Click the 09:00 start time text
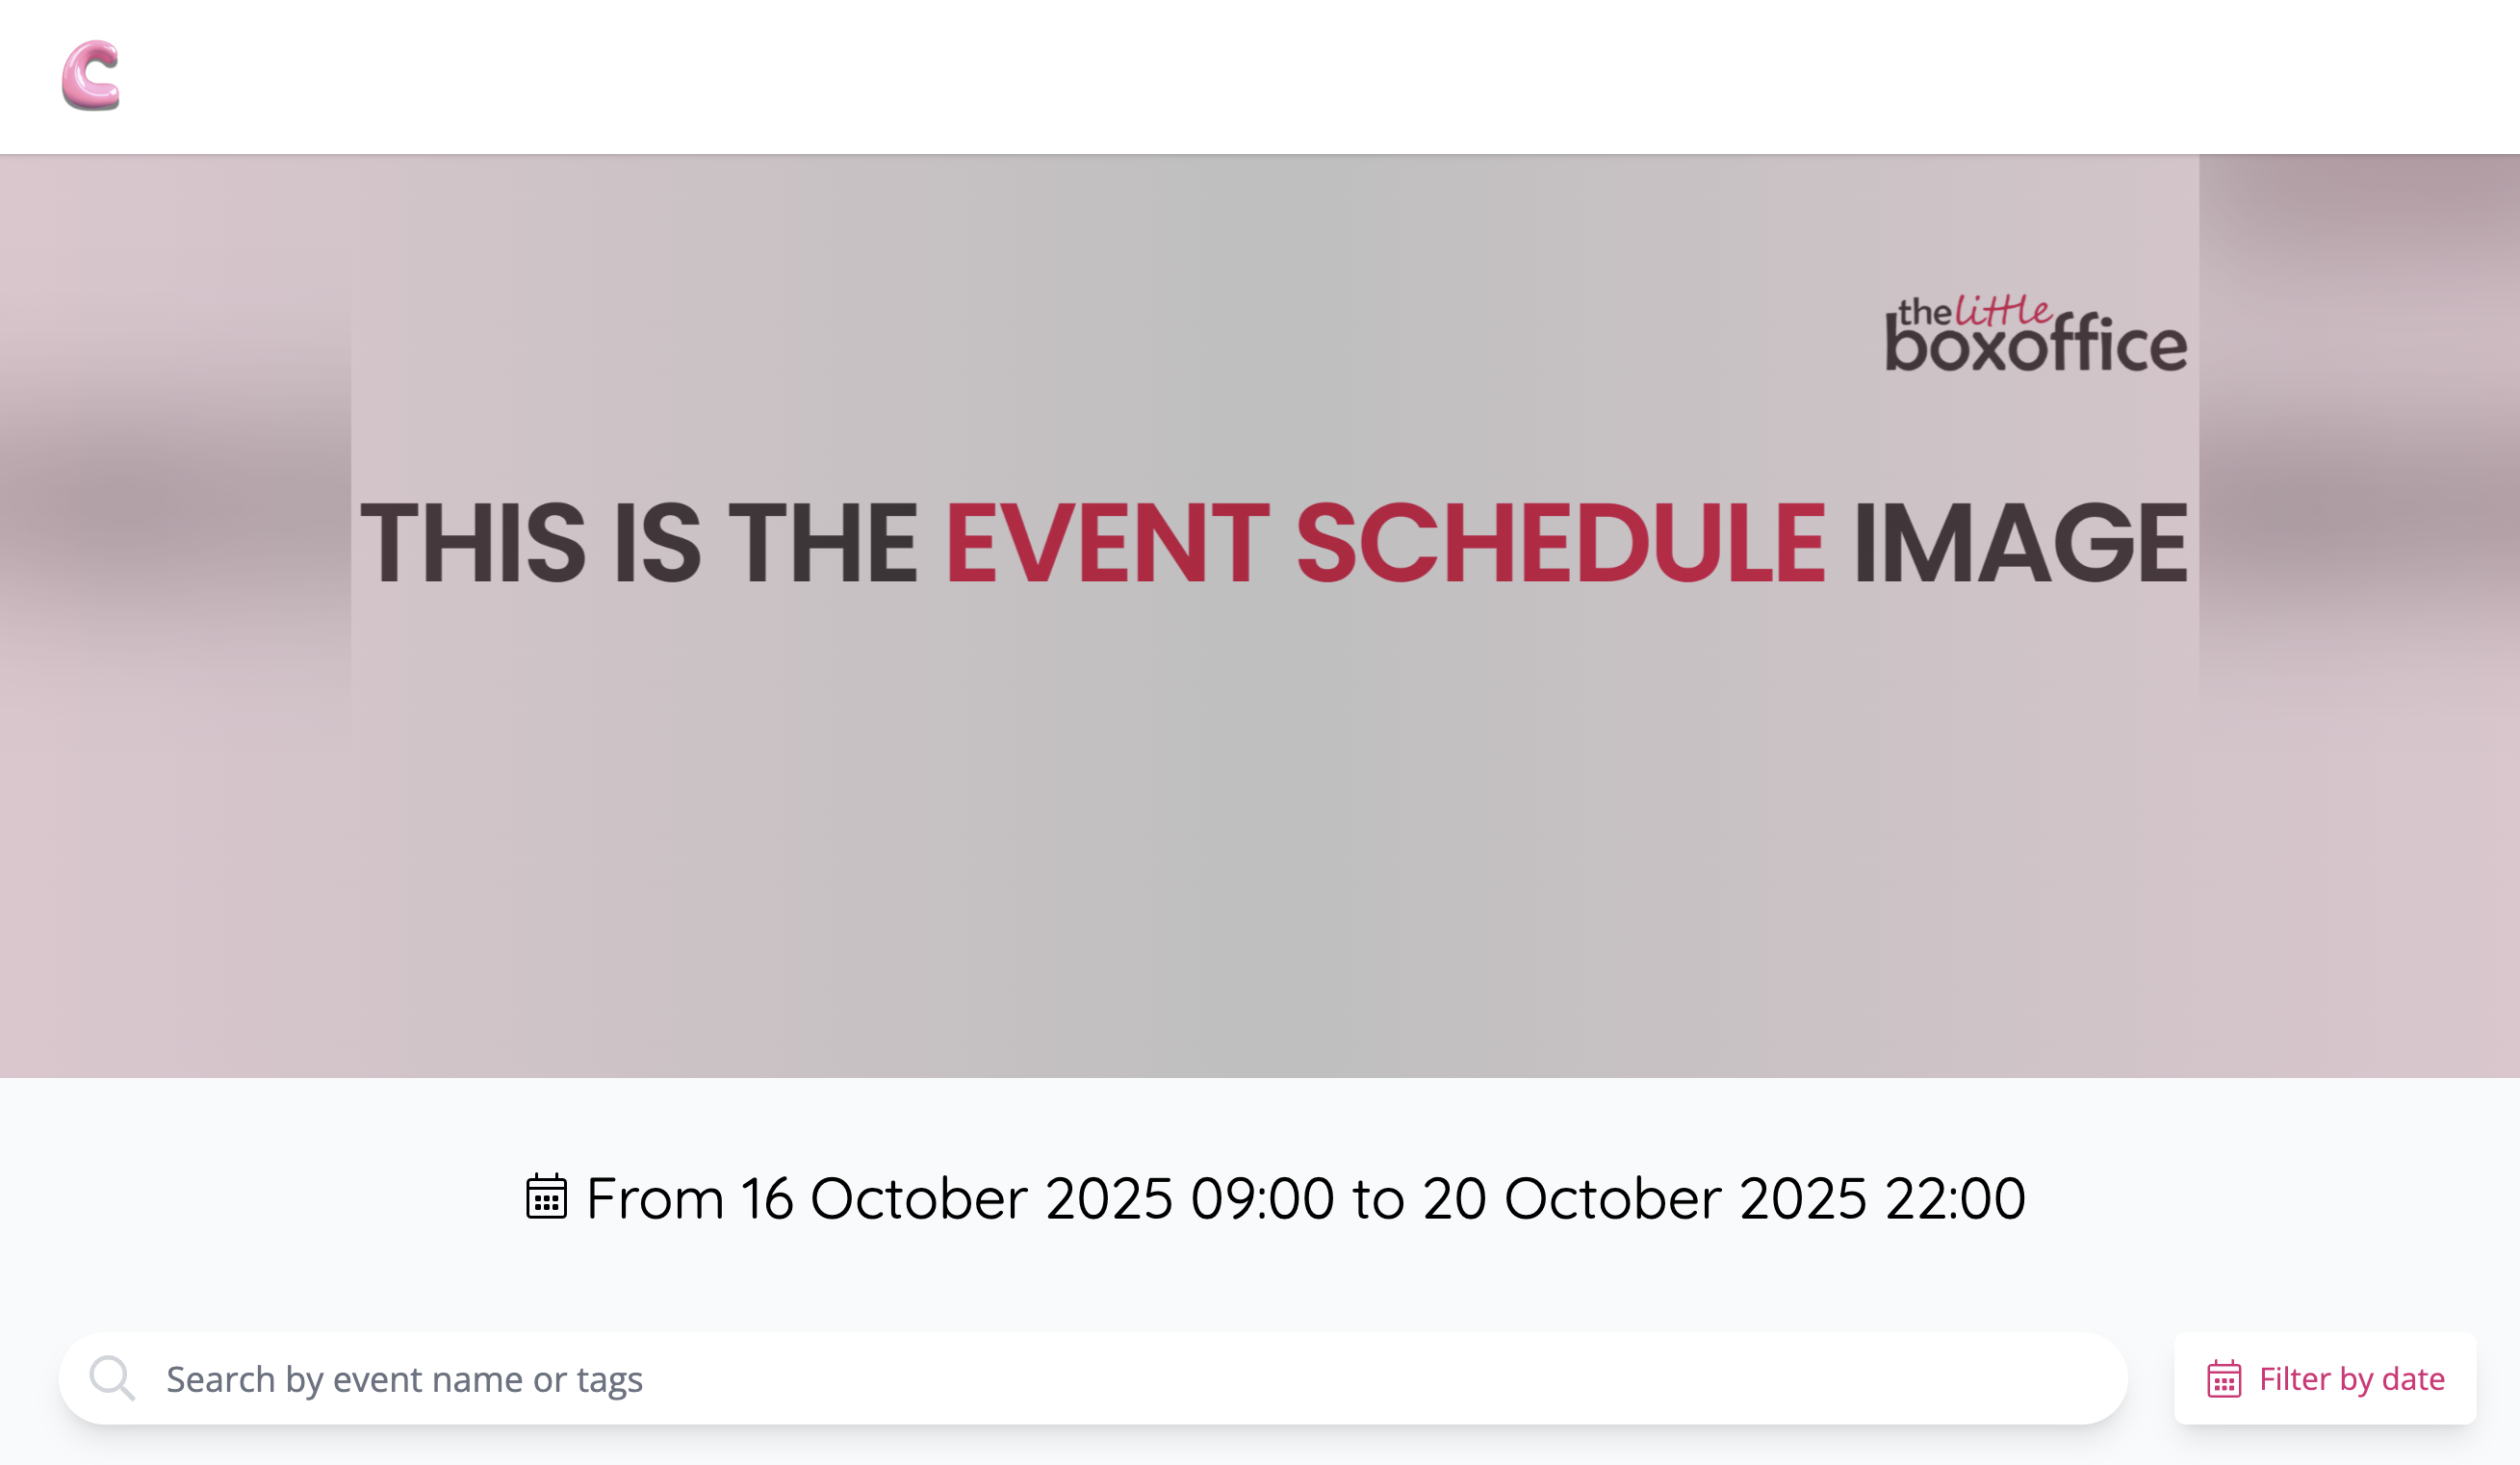 (x=1262, y=1198)
